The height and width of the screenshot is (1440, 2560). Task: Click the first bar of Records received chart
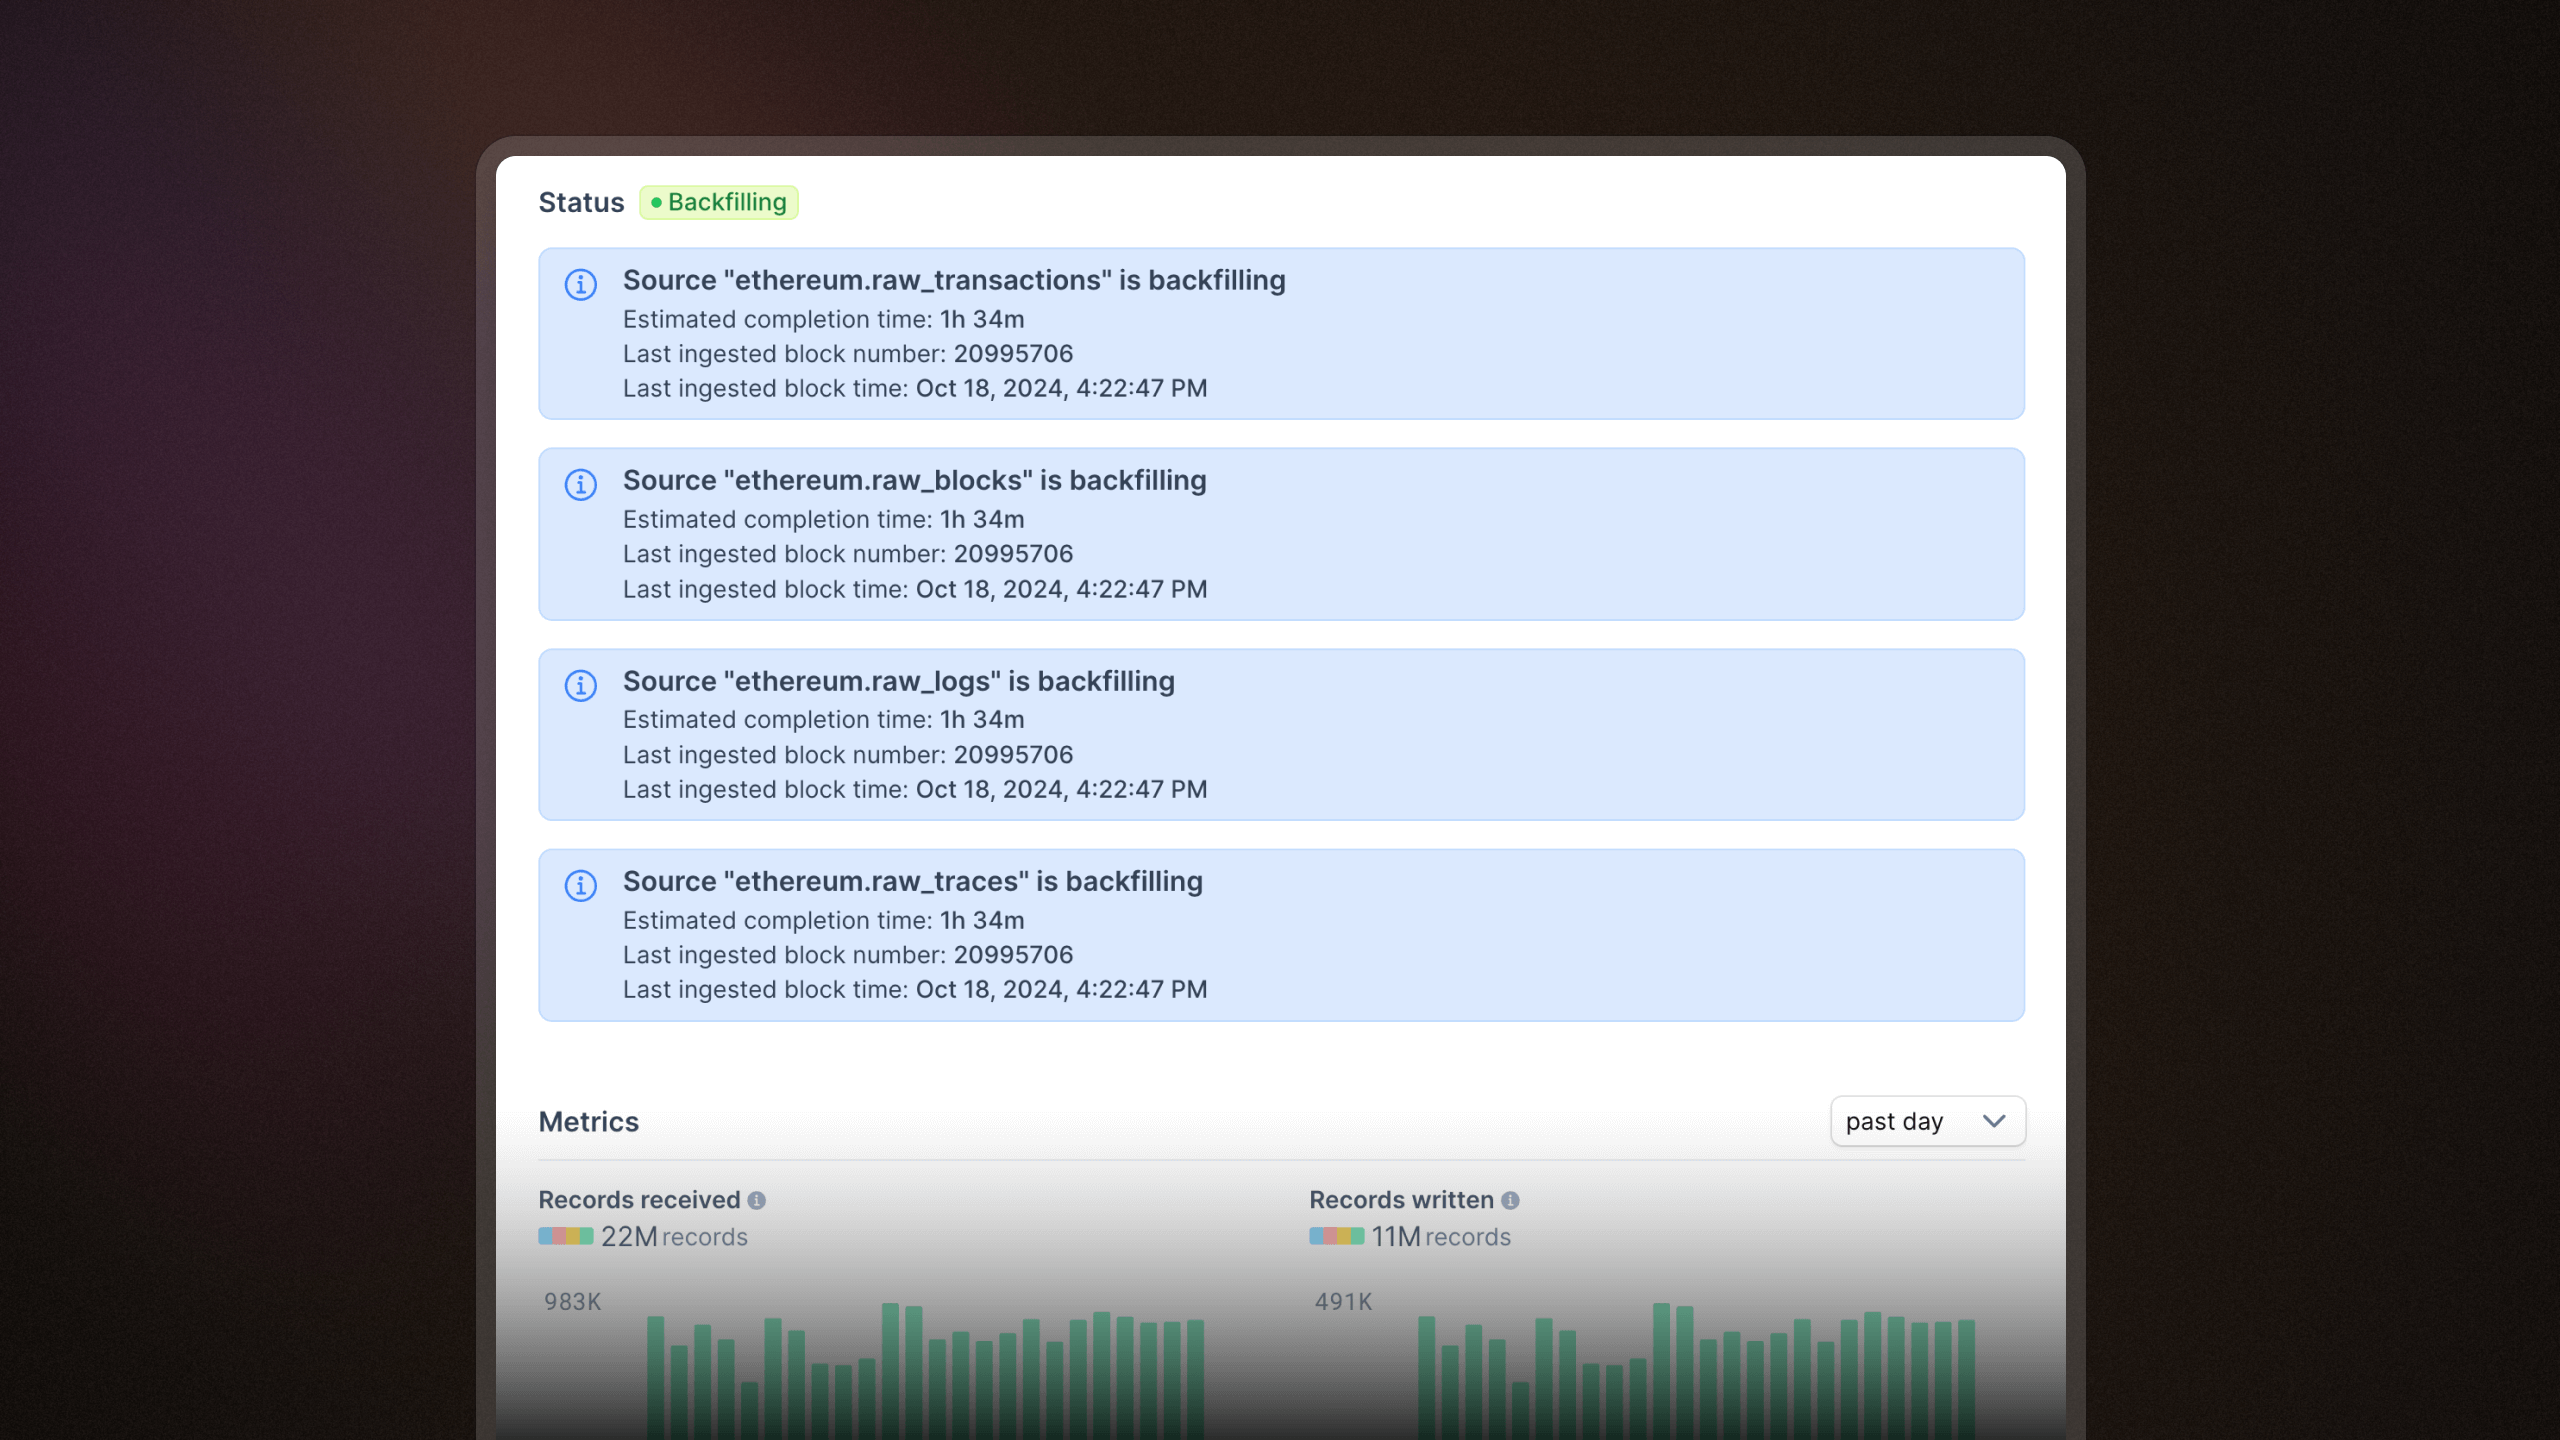(656, 1377)
